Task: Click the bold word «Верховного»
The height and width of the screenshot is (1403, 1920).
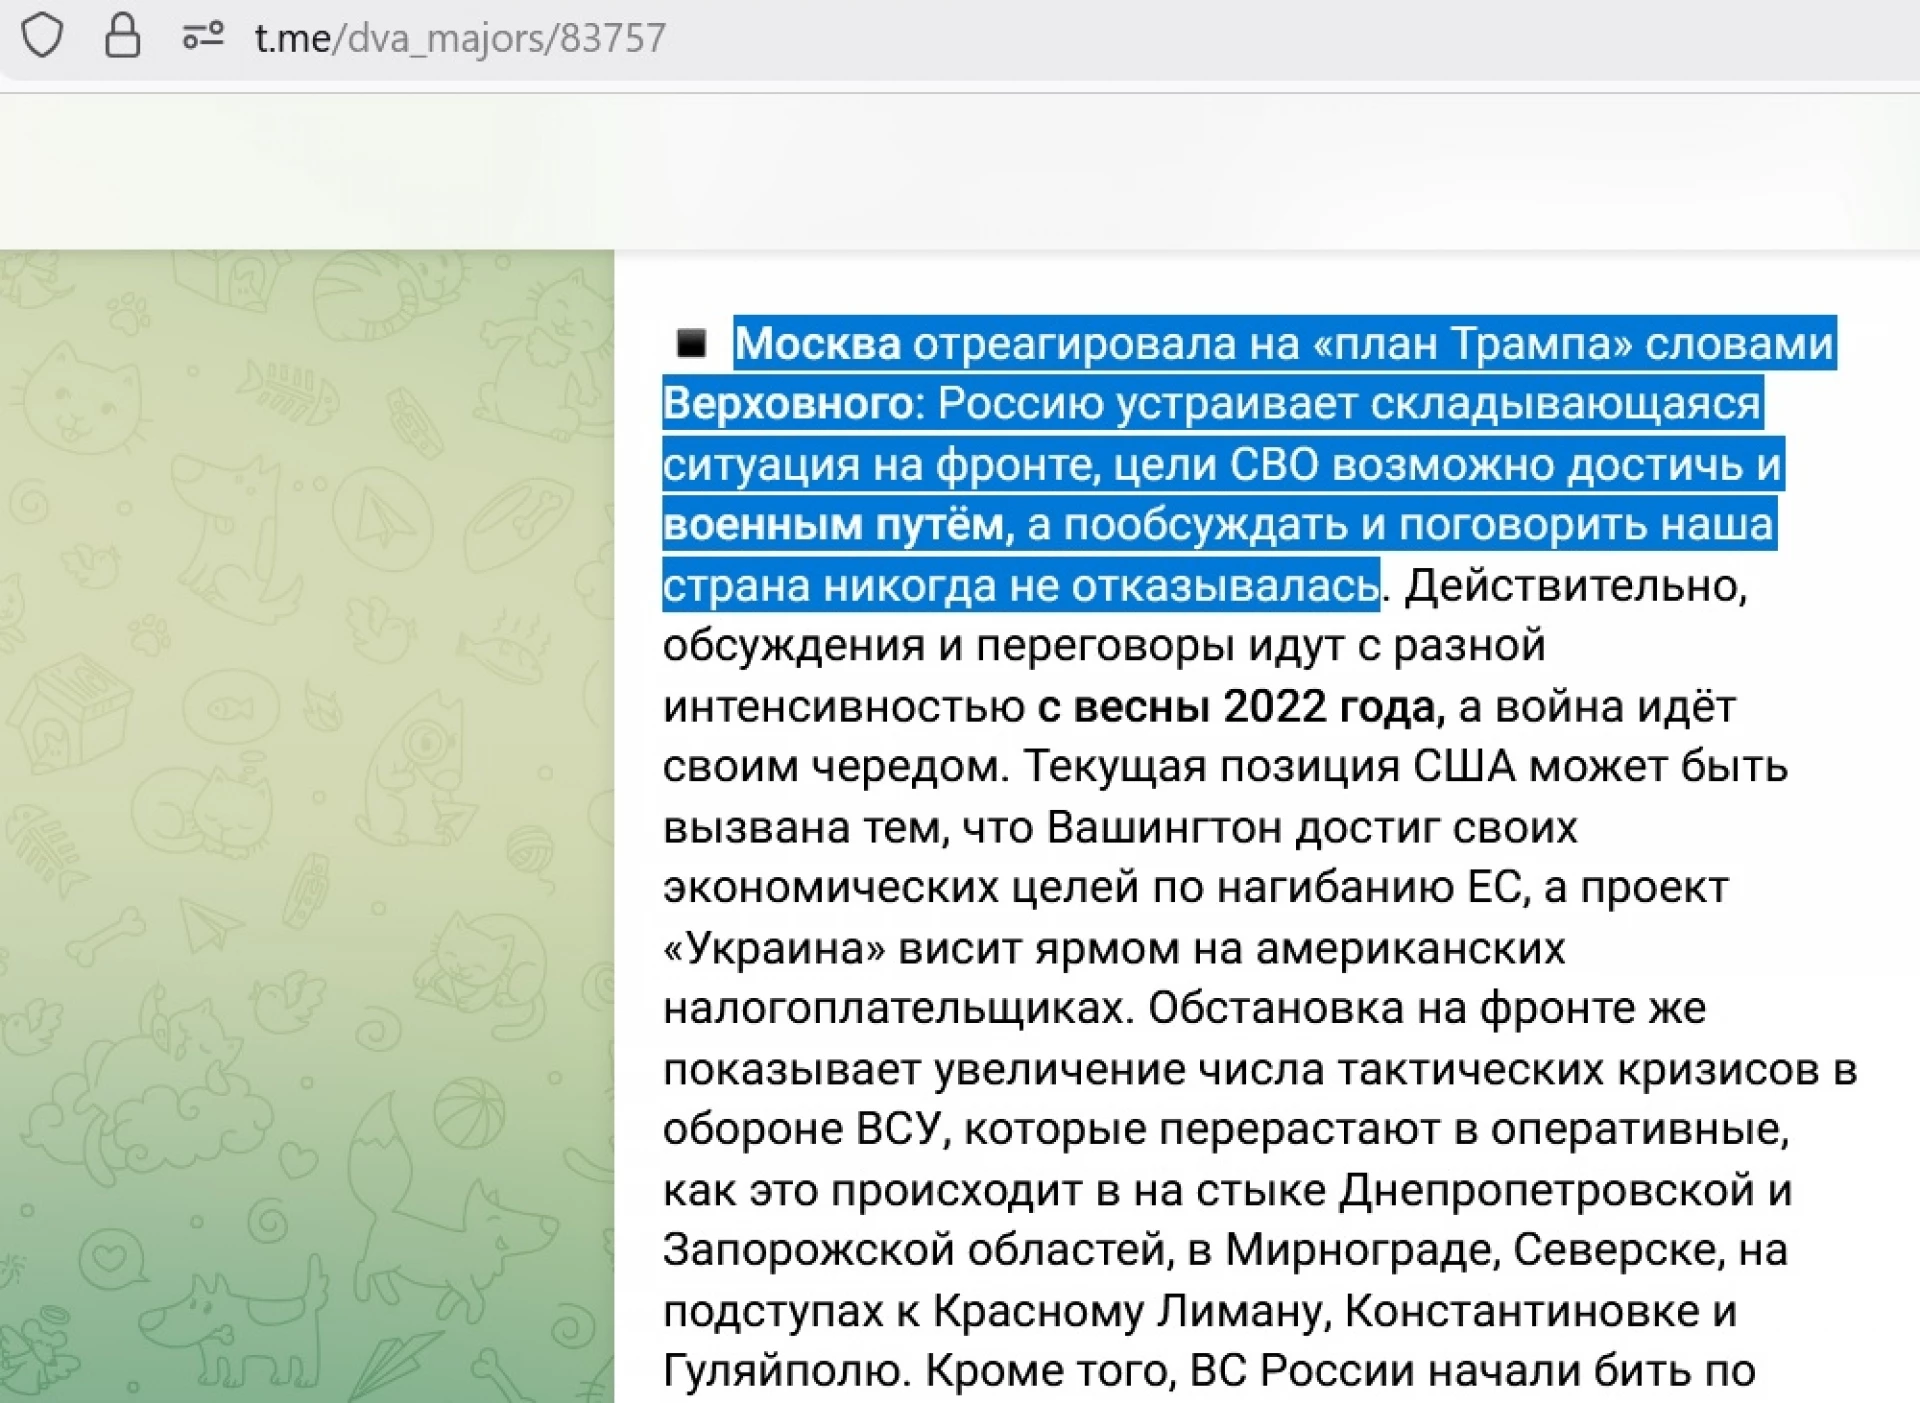Action: click(x=786, y=404)
